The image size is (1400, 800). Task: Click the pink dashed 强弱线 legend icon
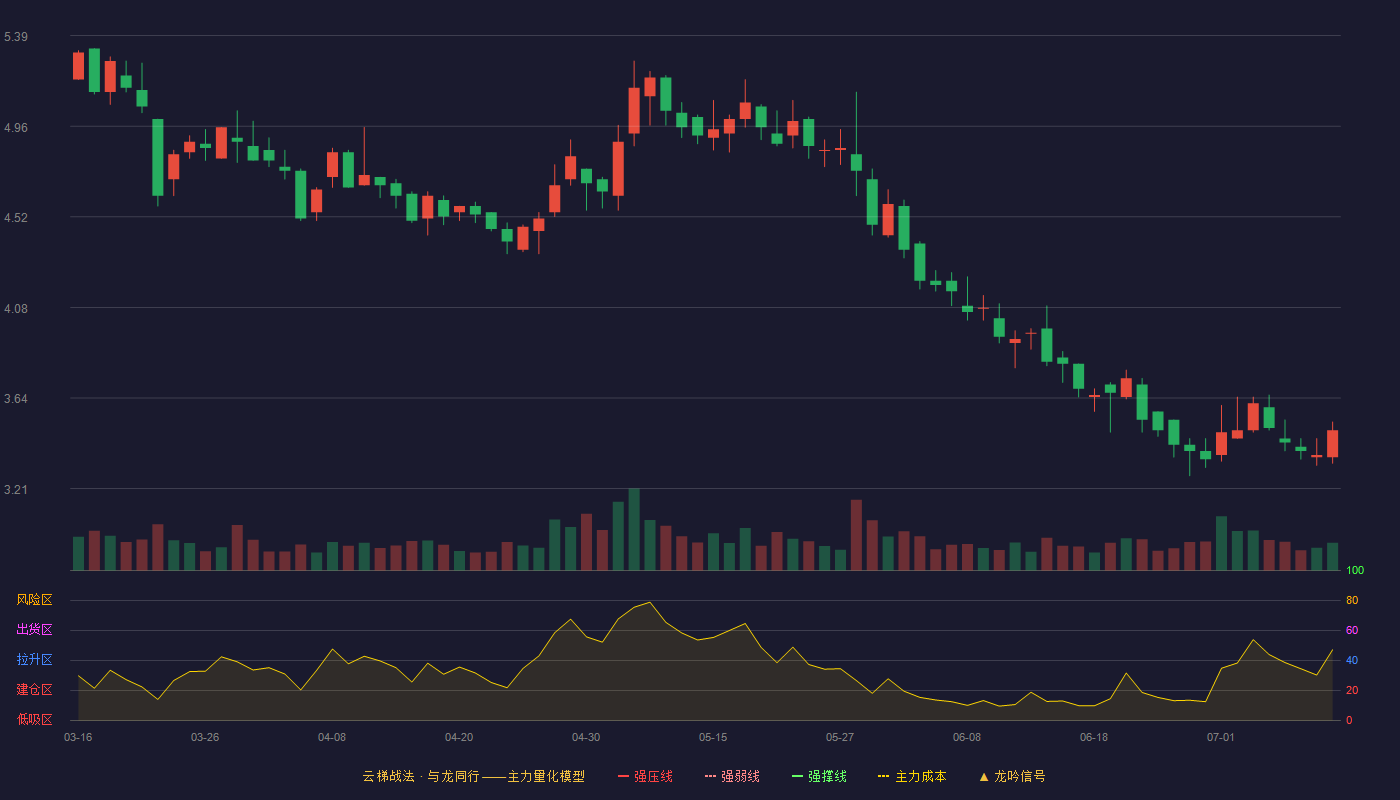pyautogui.click(x=710, y=776)
